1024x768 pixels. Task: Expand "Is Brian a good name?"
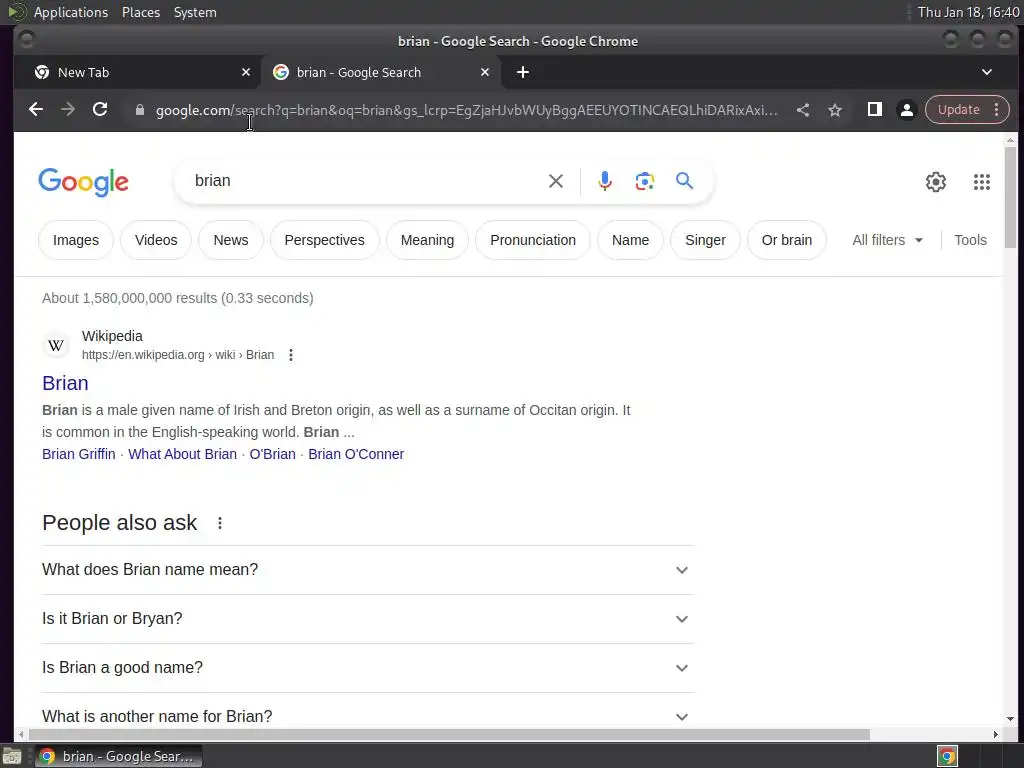point(368,667)
